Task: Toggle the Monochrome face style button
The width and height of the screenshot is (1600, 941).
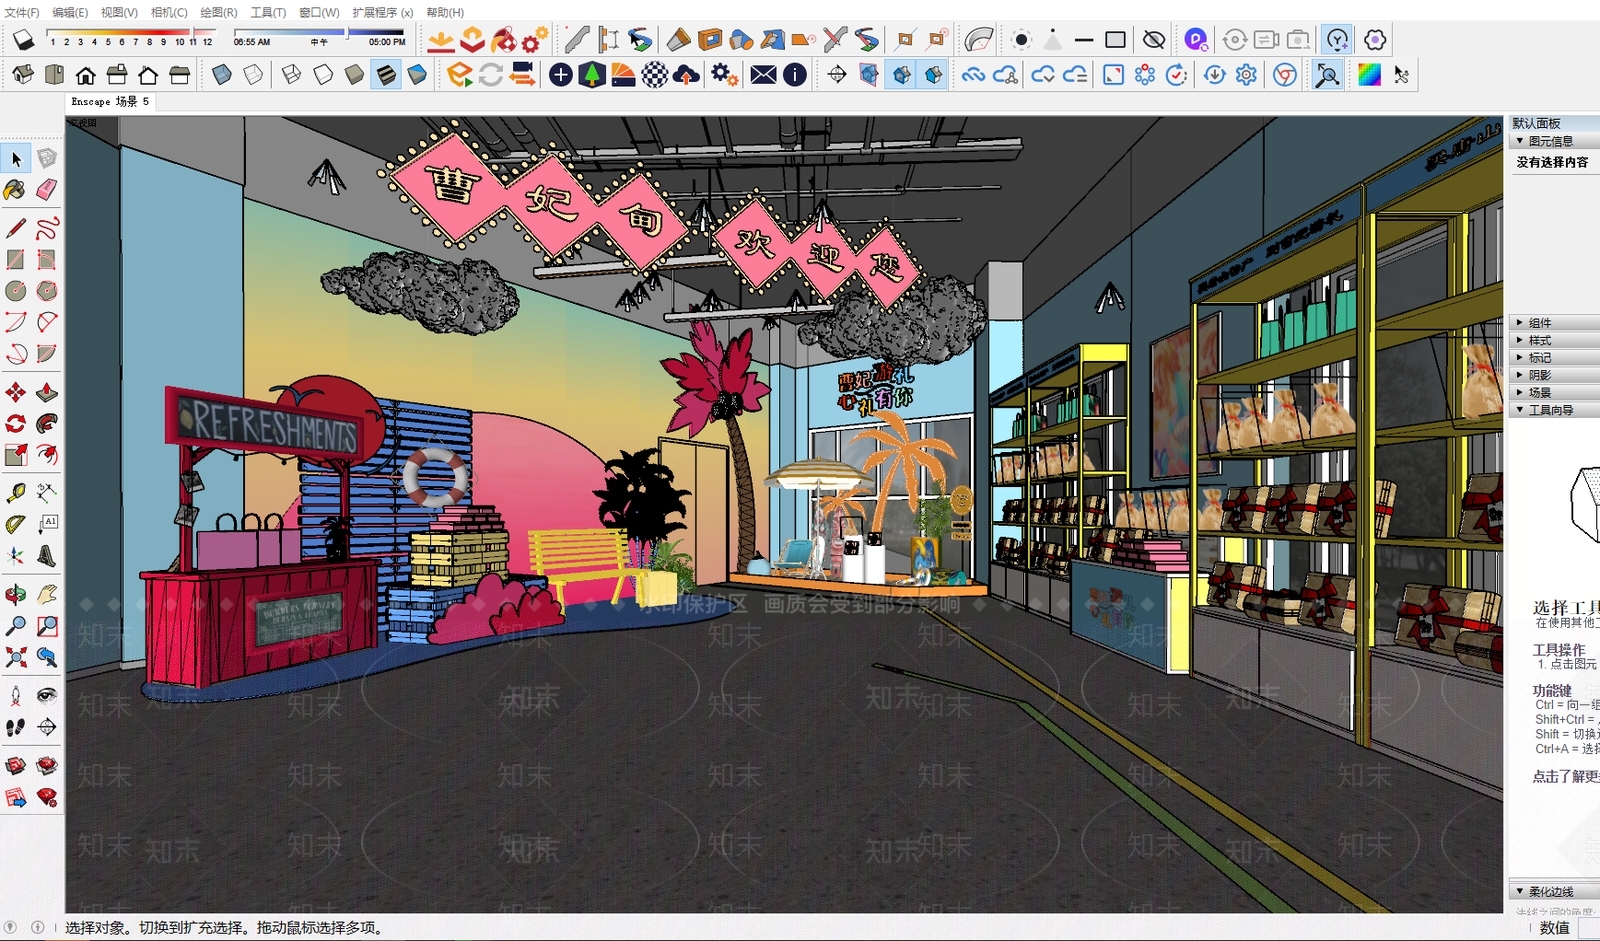Action: point(417,75)
